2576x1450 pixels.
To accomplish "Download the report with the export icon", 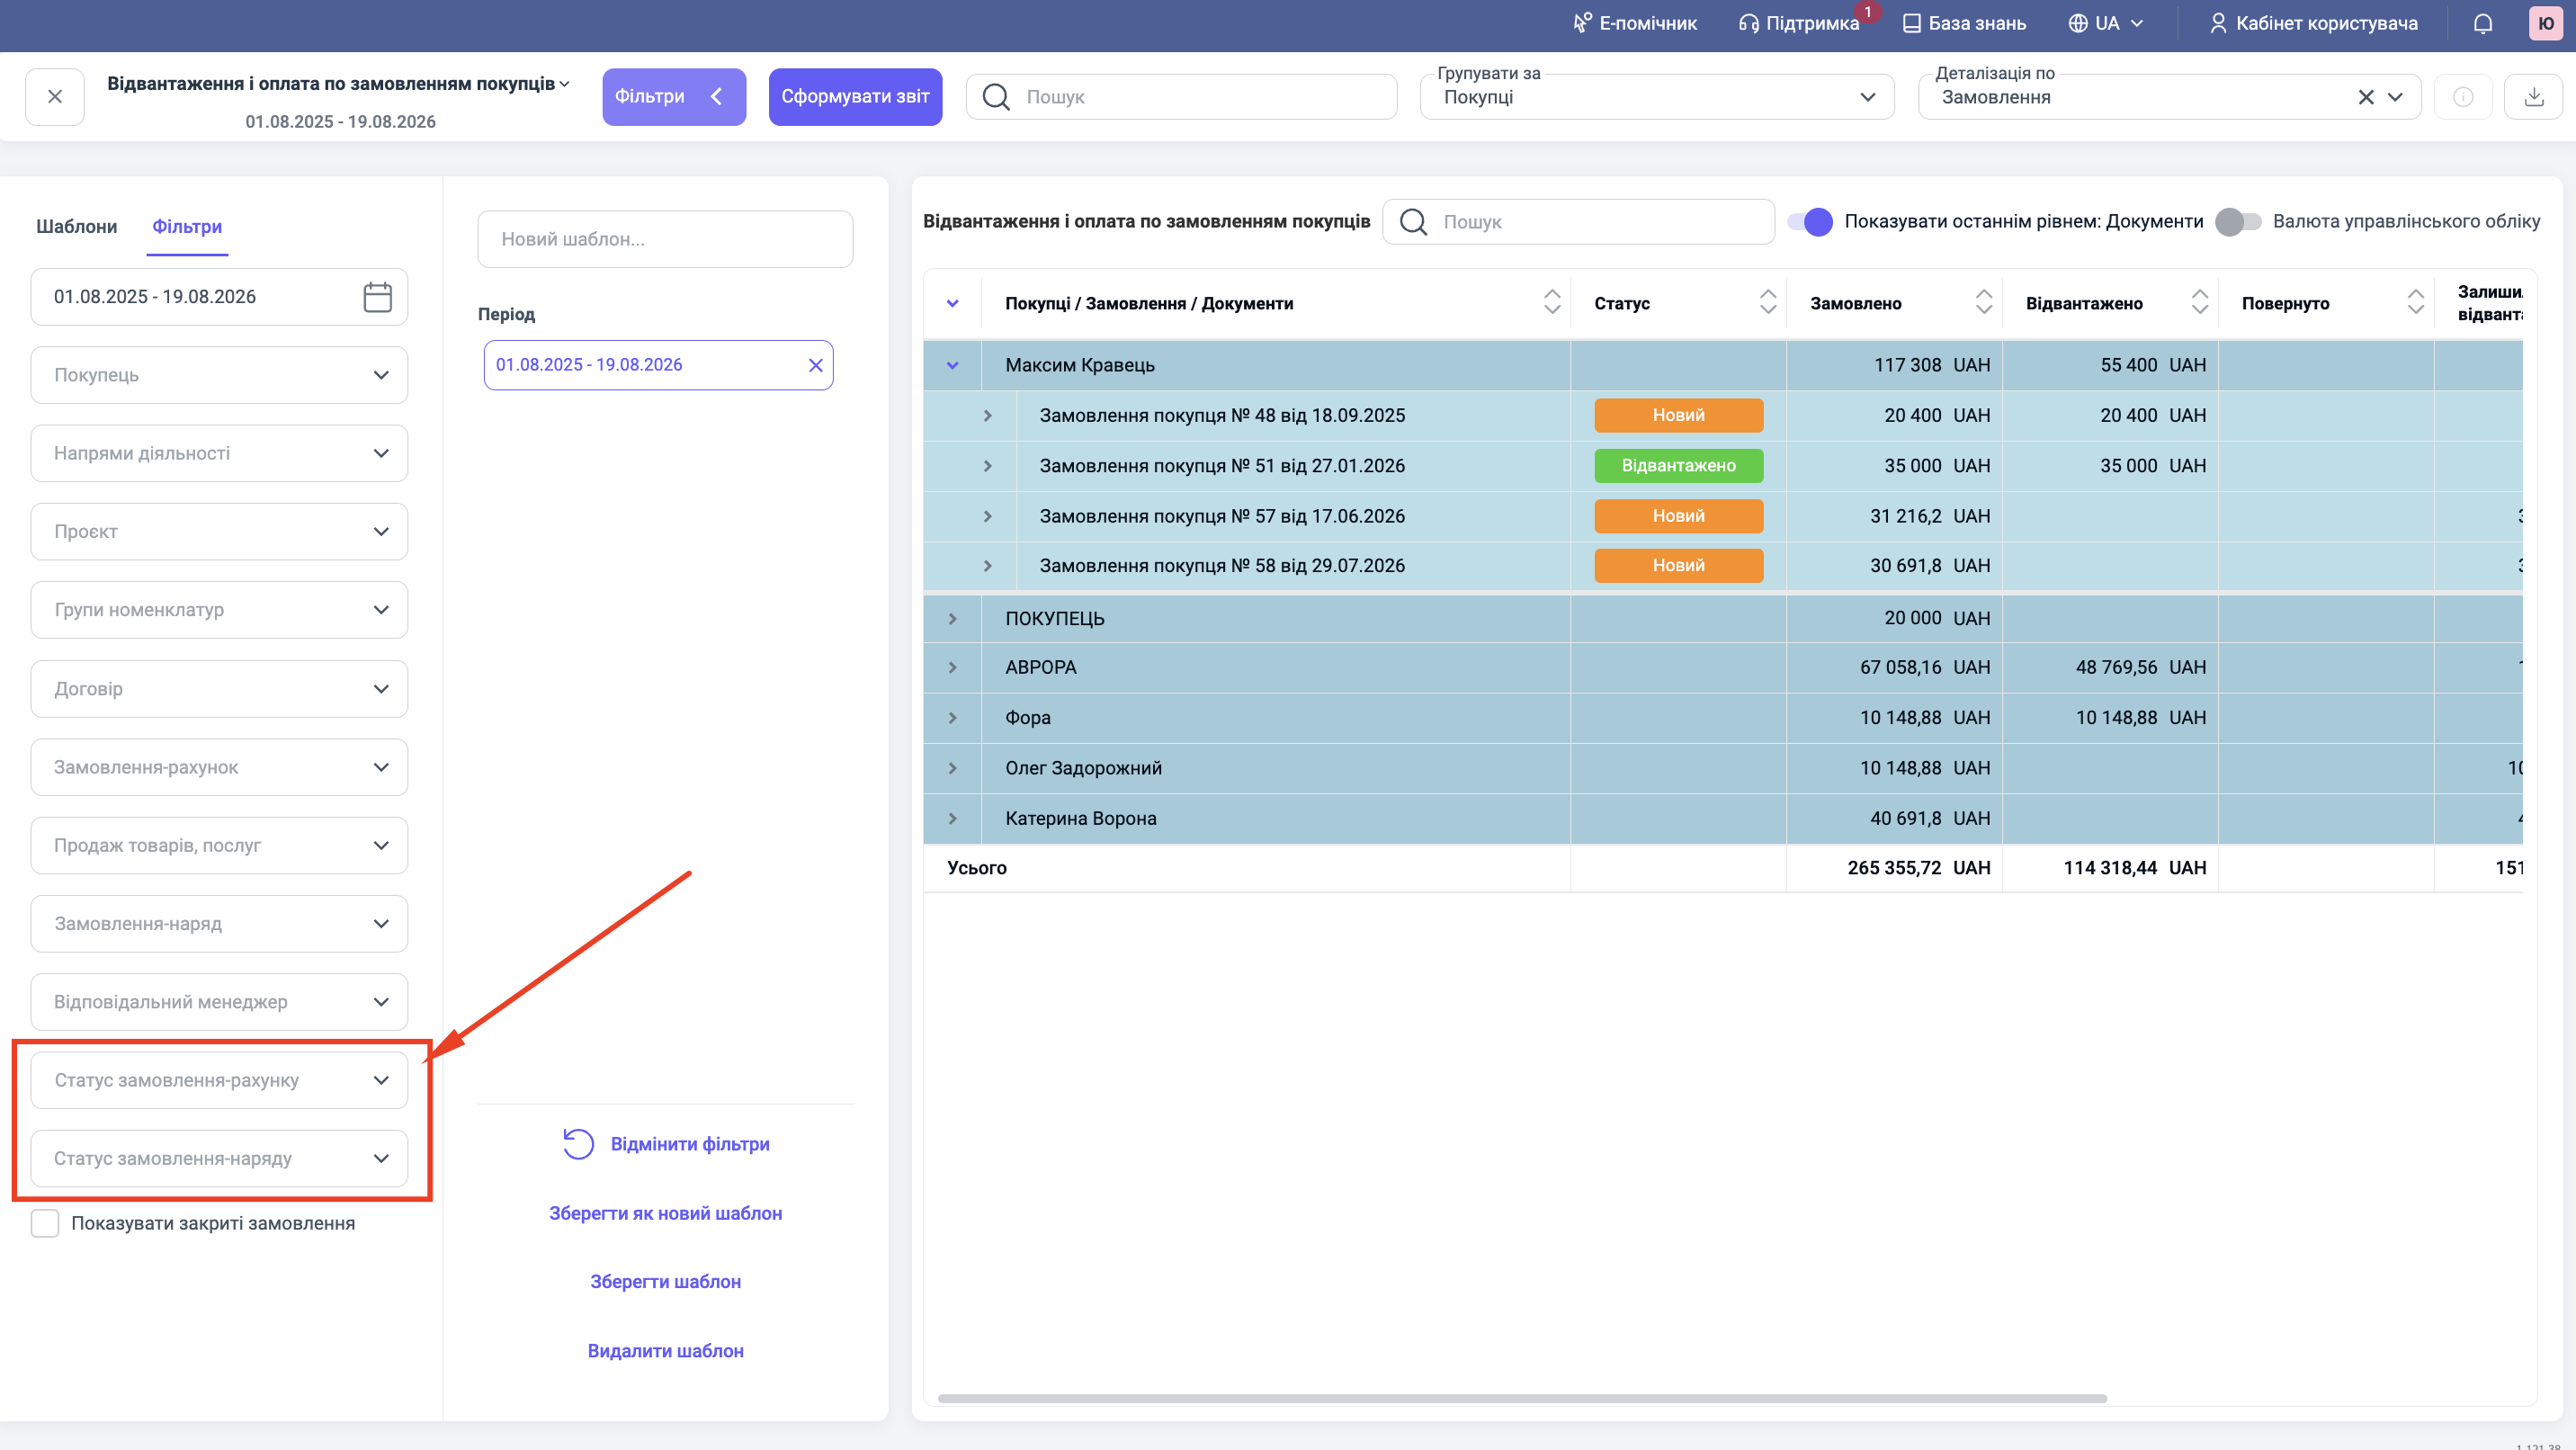I will point(2533,97).
